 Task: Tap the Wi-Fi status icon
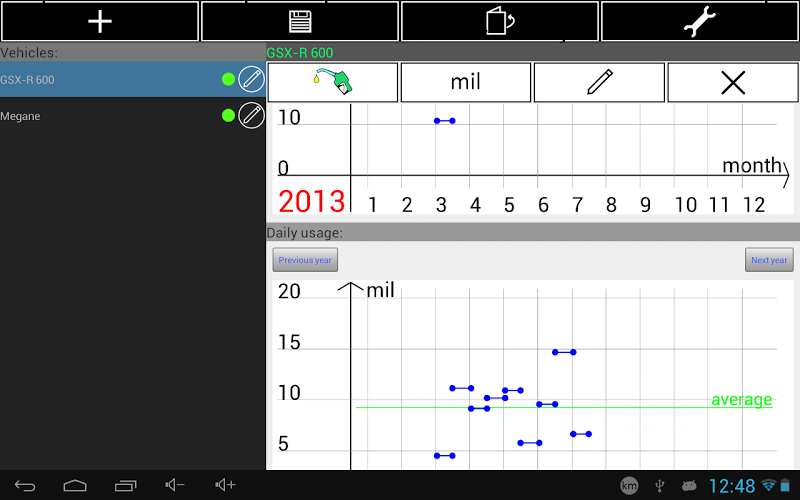point(768,485)
